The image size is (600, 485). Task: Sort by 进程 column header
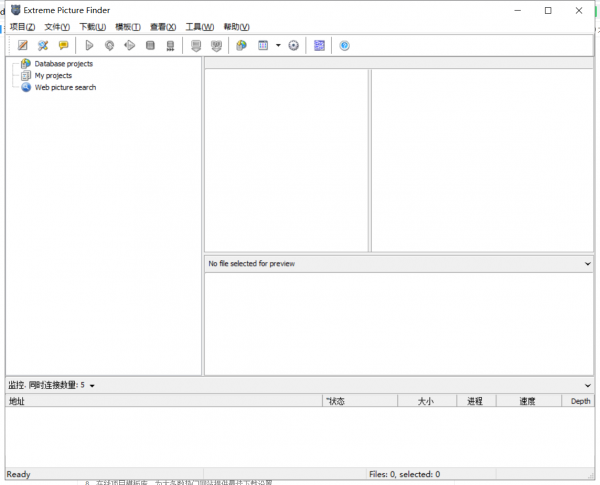coord(476,401)
